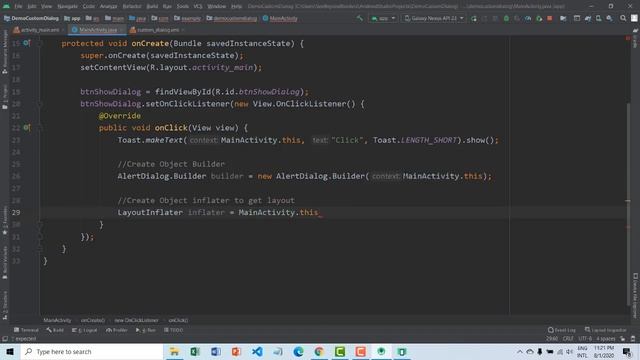Screen dimensions: 640x360
Task: Click the Android Studio logo in title bar
Action: 6,6
